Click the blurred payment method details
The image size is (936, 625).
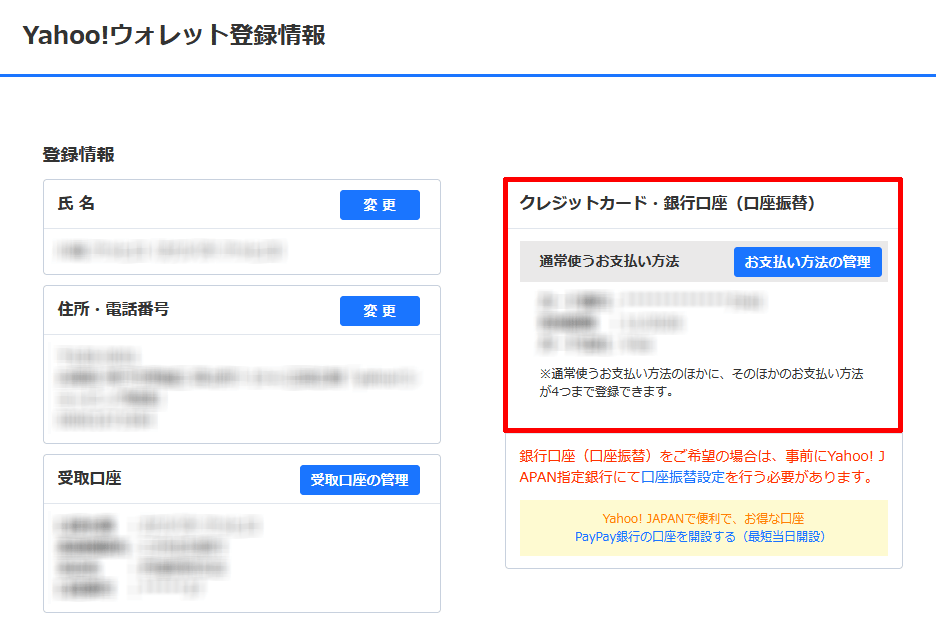coord(650,321)
